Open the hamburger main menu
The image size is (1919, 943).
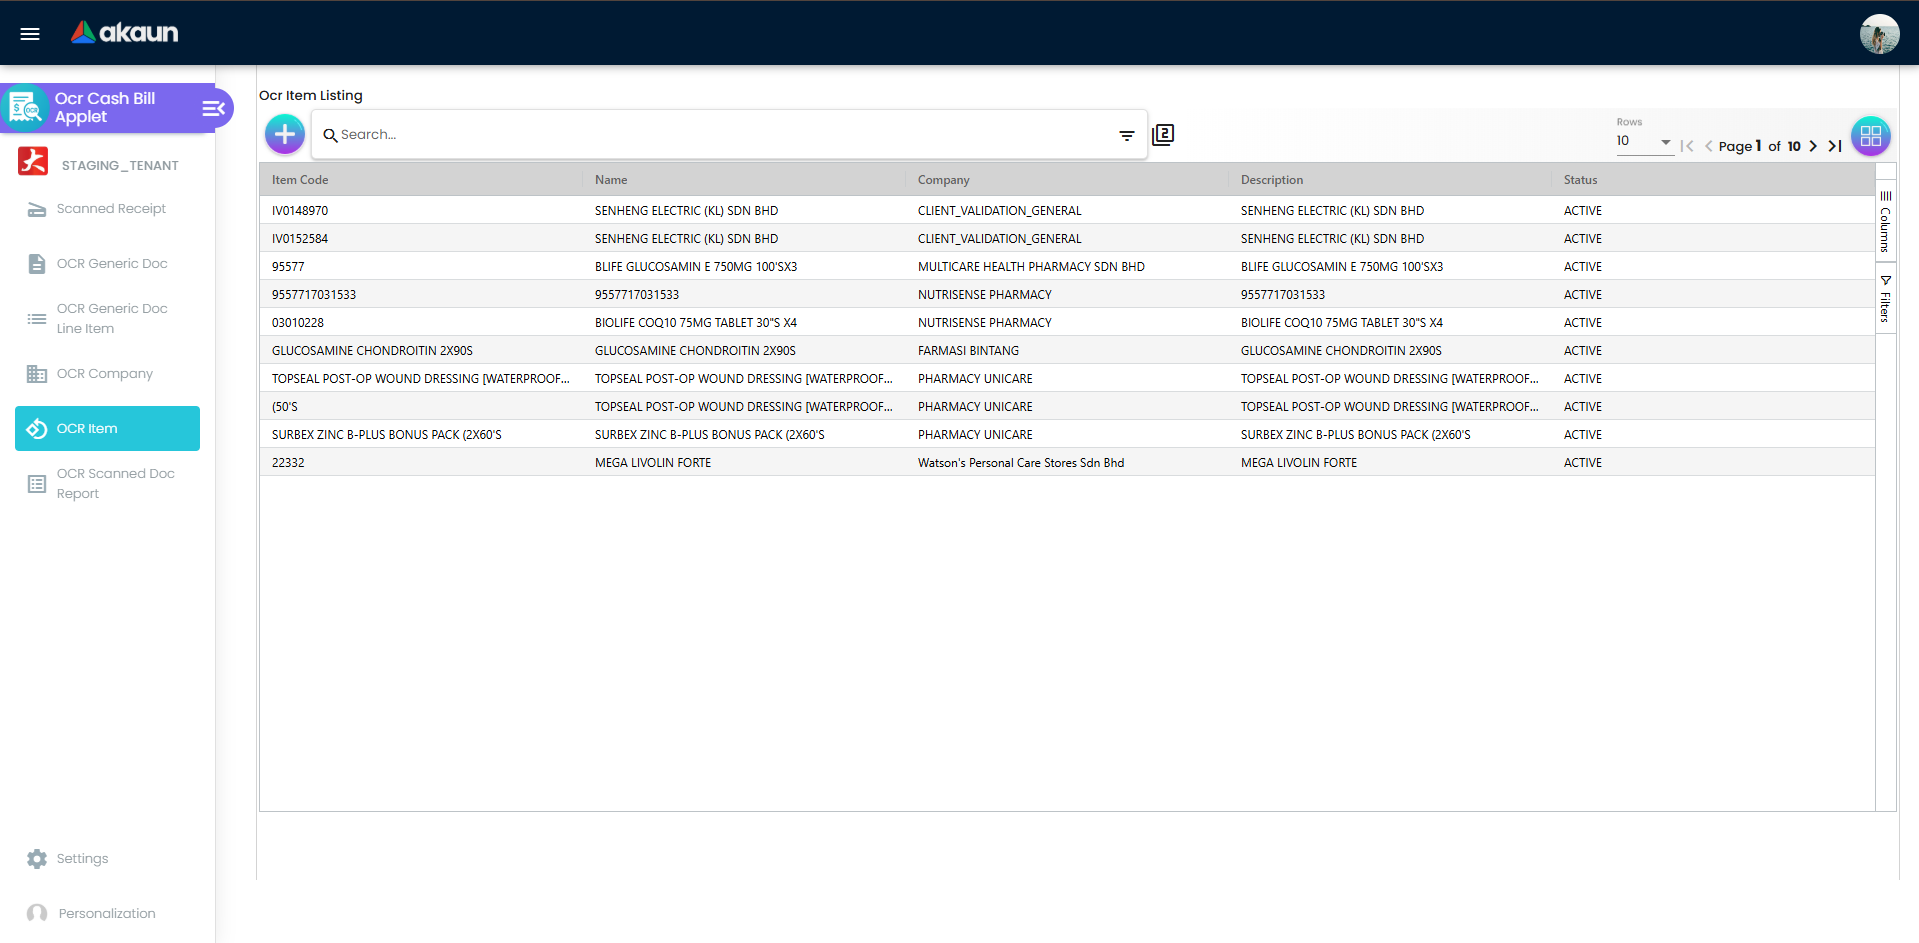pos(30,34)
